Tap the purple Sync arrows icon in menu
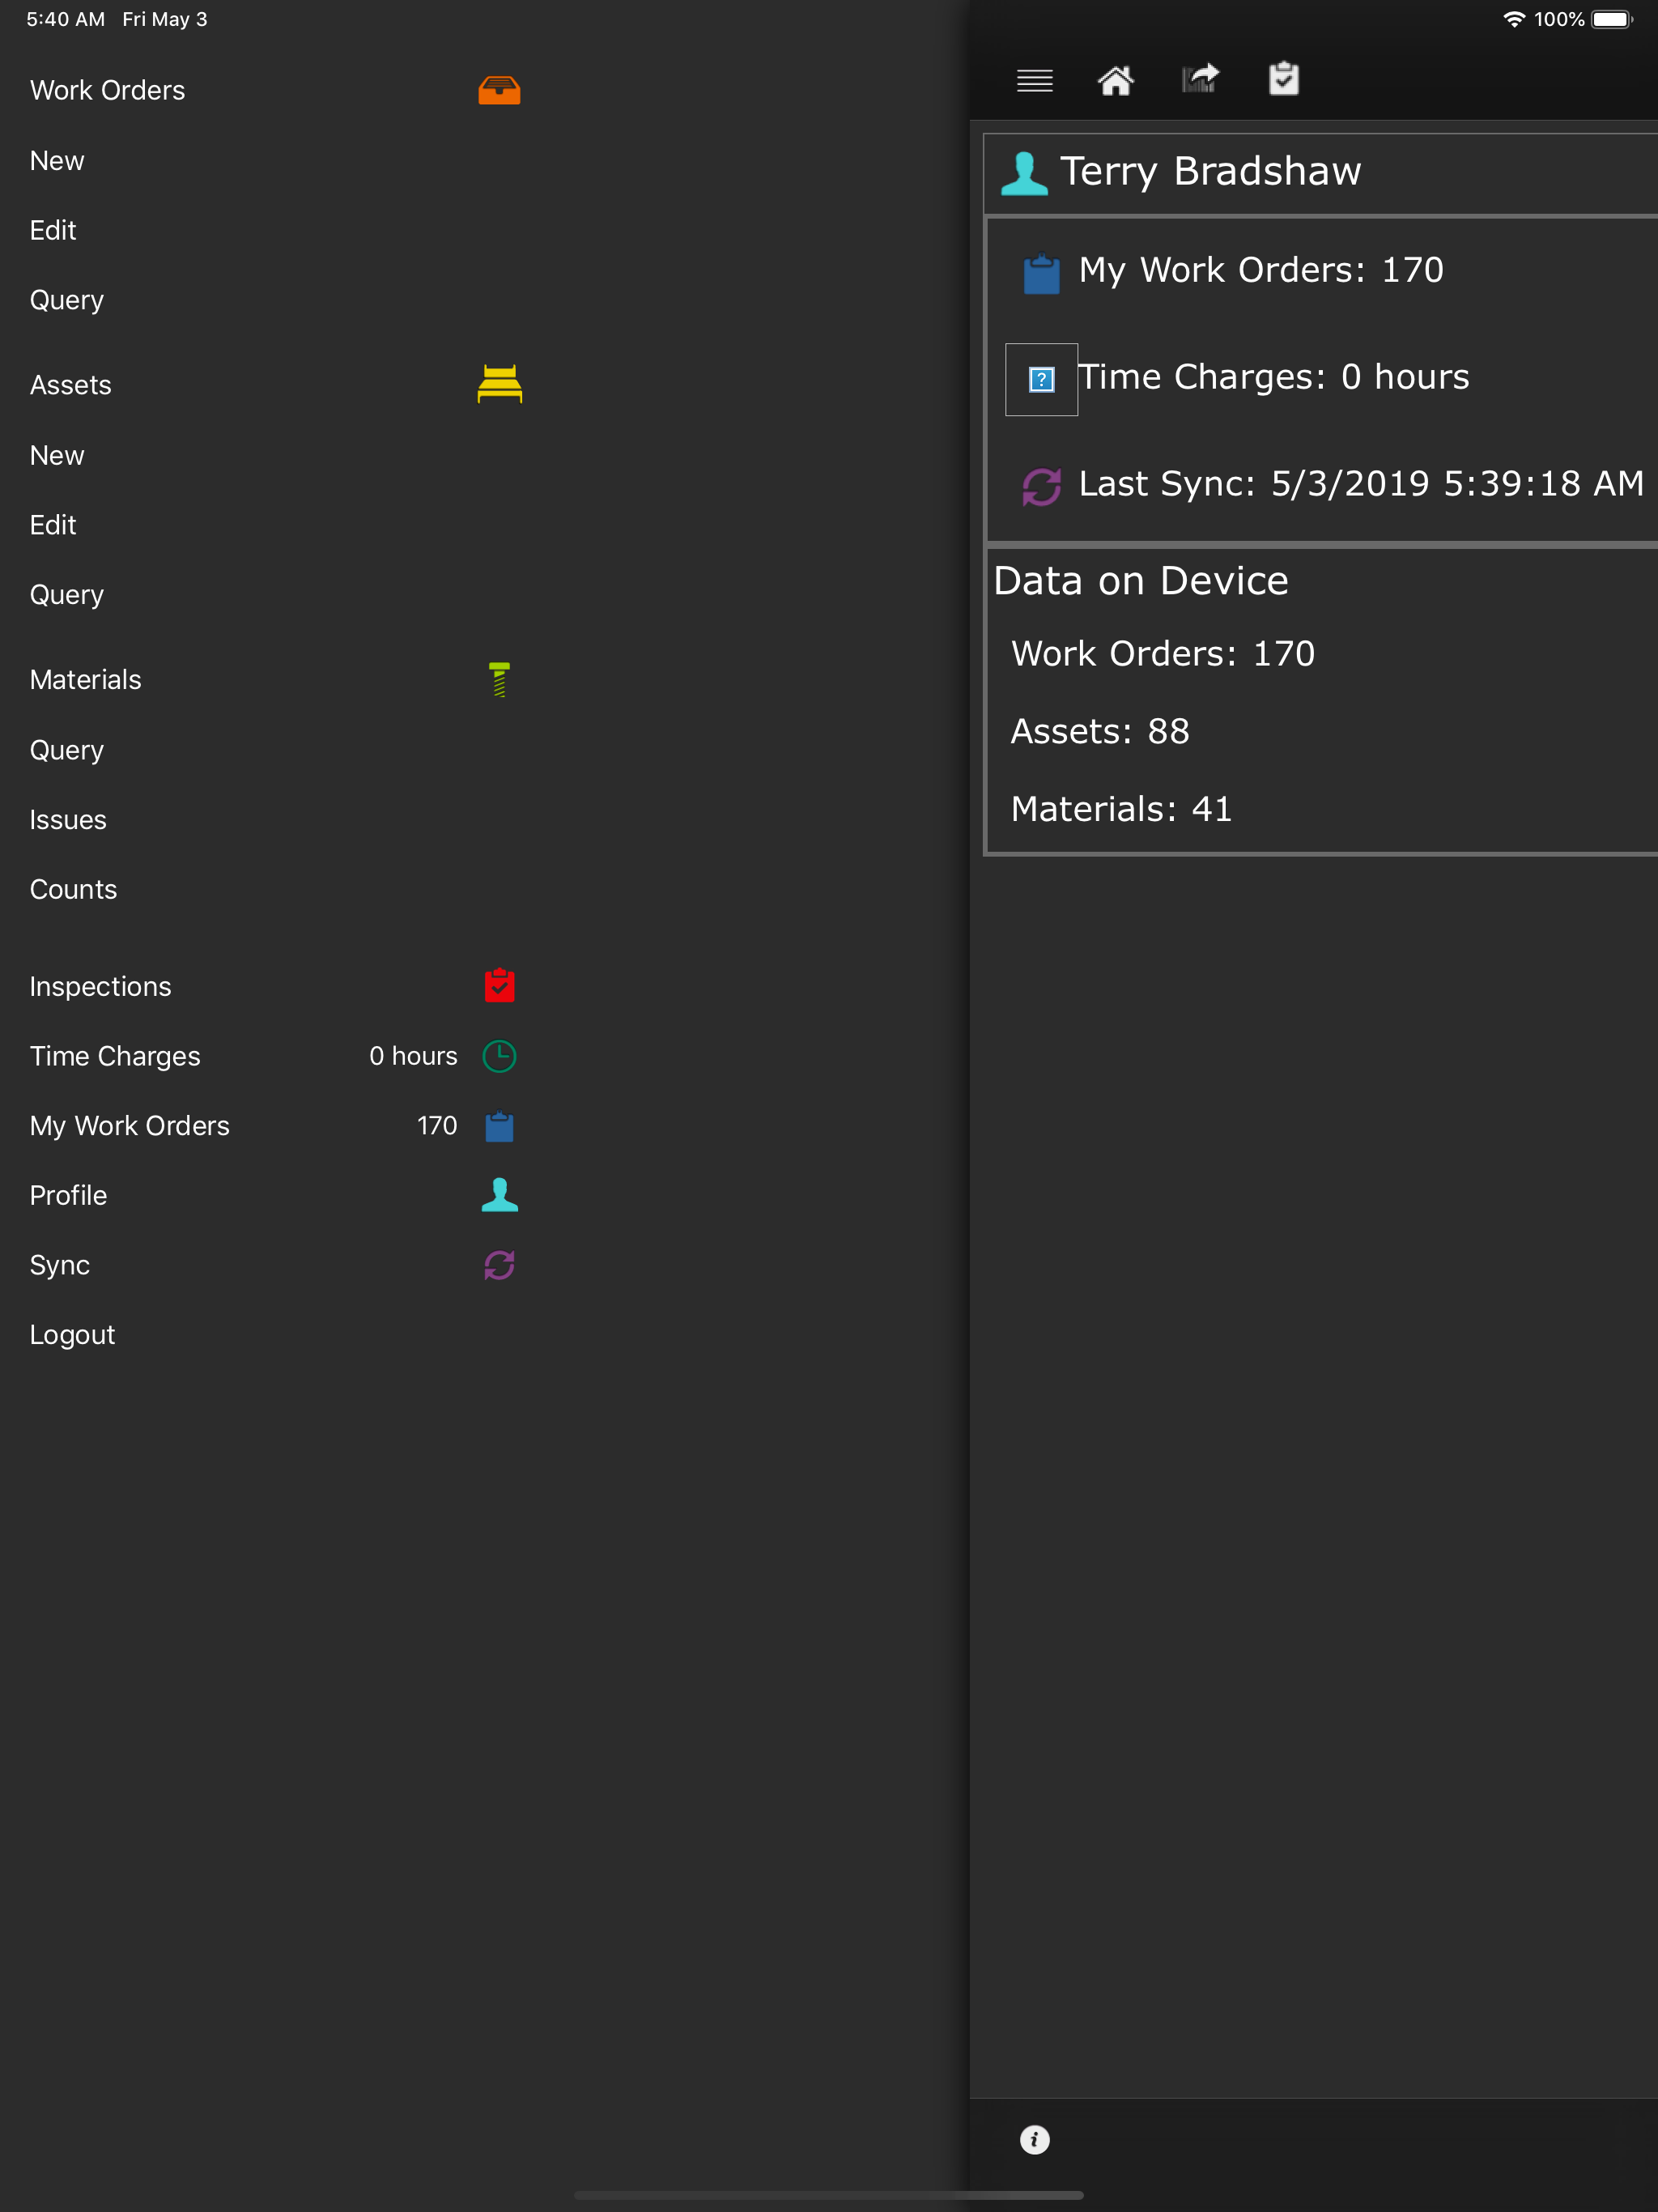 click(499, 1265)
